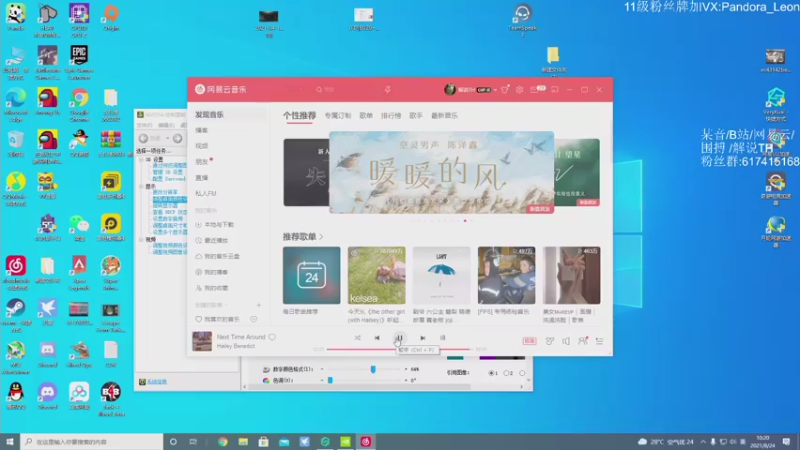The height and width of the screenshot is (450, 800).
Task: Toggle shuffle play mode icon
Action: pyautogui.click(x=357, y=338)
